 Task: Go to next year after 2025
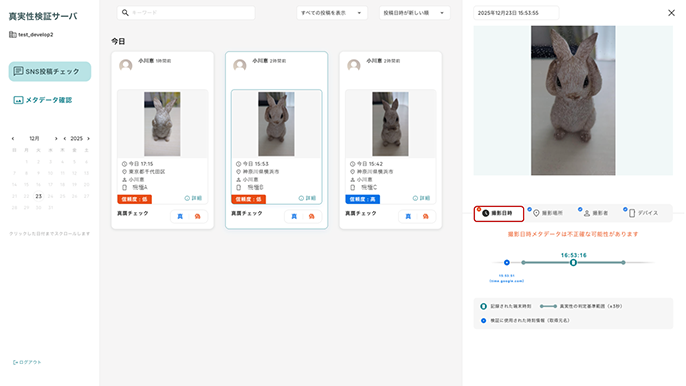88,138
